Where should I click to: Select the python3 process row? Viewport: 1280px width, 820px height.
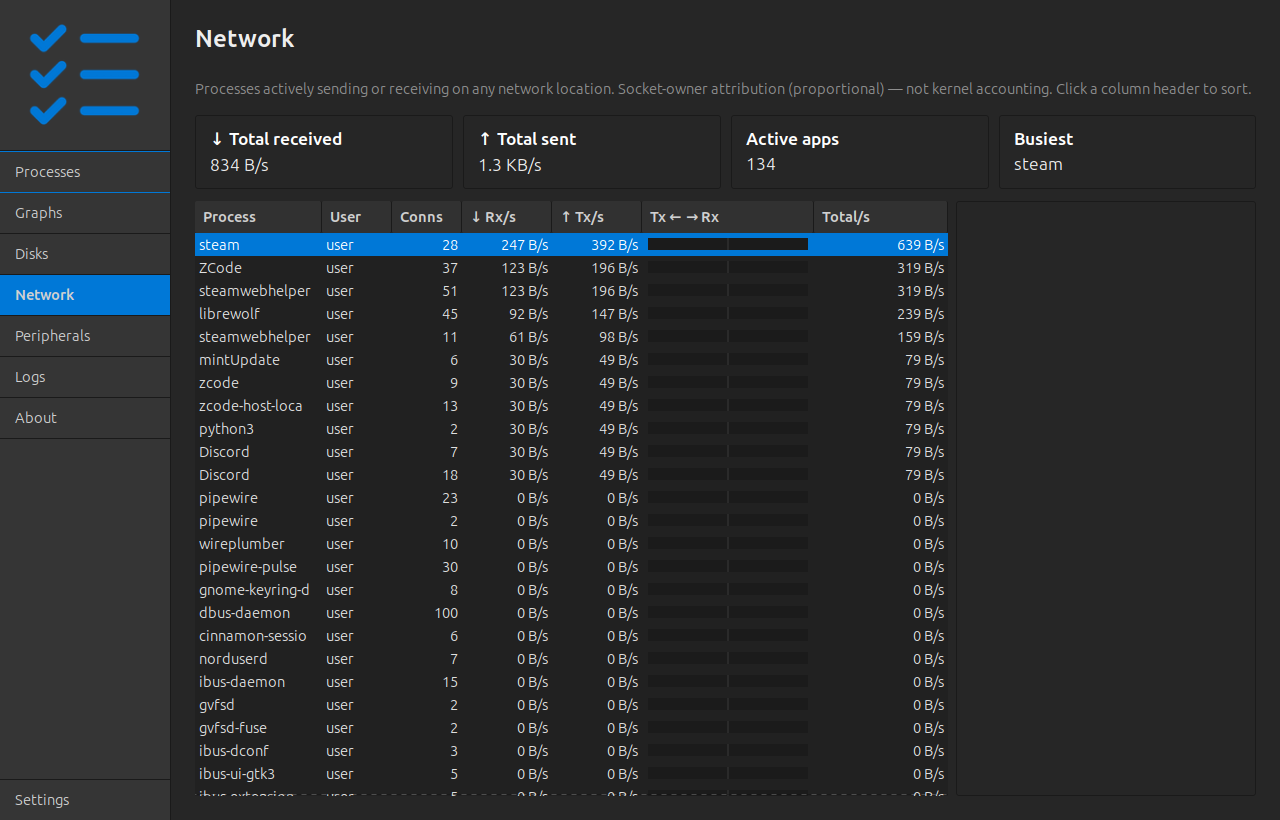click(571, 429)
